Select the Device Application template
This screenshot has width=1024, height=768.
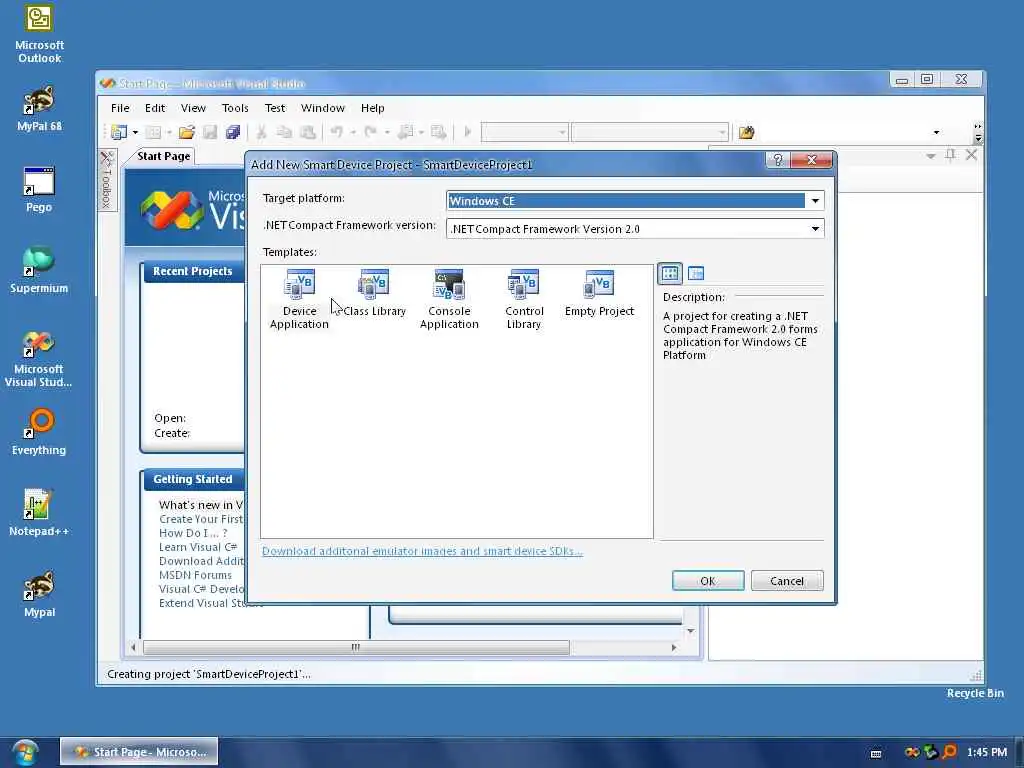(x=299, y=300)
